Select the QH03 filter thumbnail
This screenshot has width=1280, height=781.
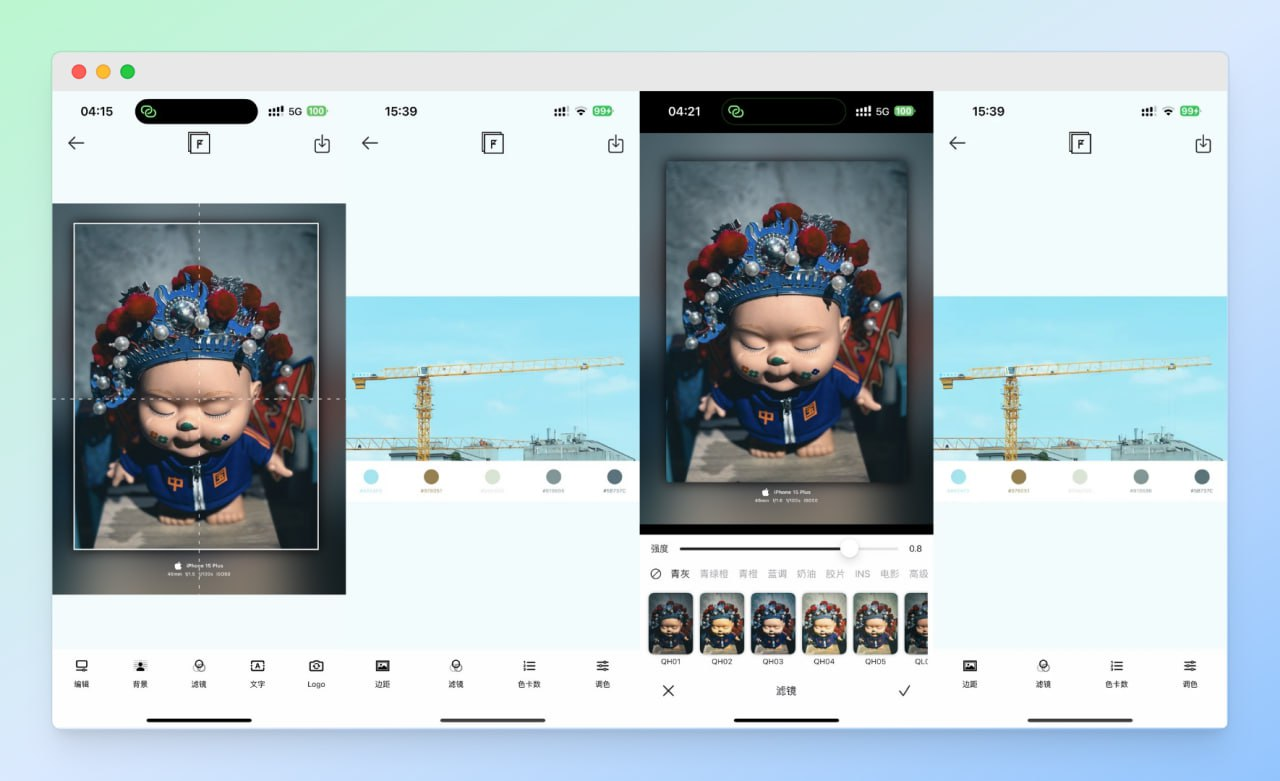pos(773,624)
